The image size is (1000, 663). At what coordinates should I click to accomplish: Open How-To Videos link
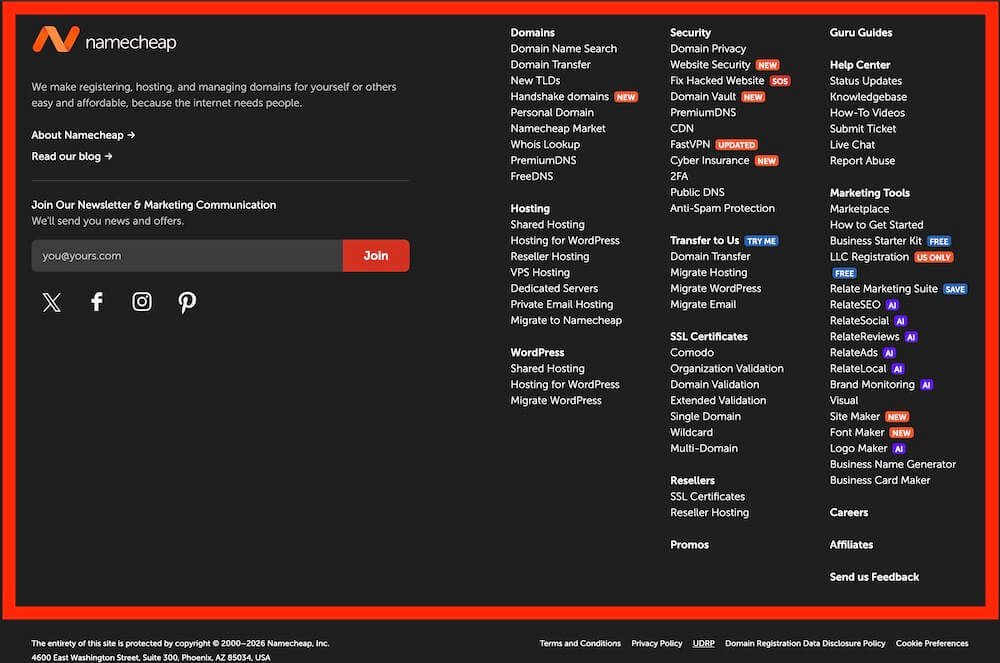[867, 113]
